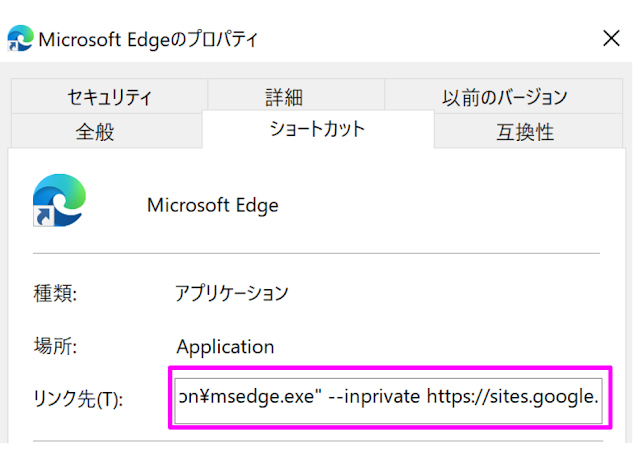
Task: Place cursor on https://sites.google. URL text
Action: tap(513, 396)
